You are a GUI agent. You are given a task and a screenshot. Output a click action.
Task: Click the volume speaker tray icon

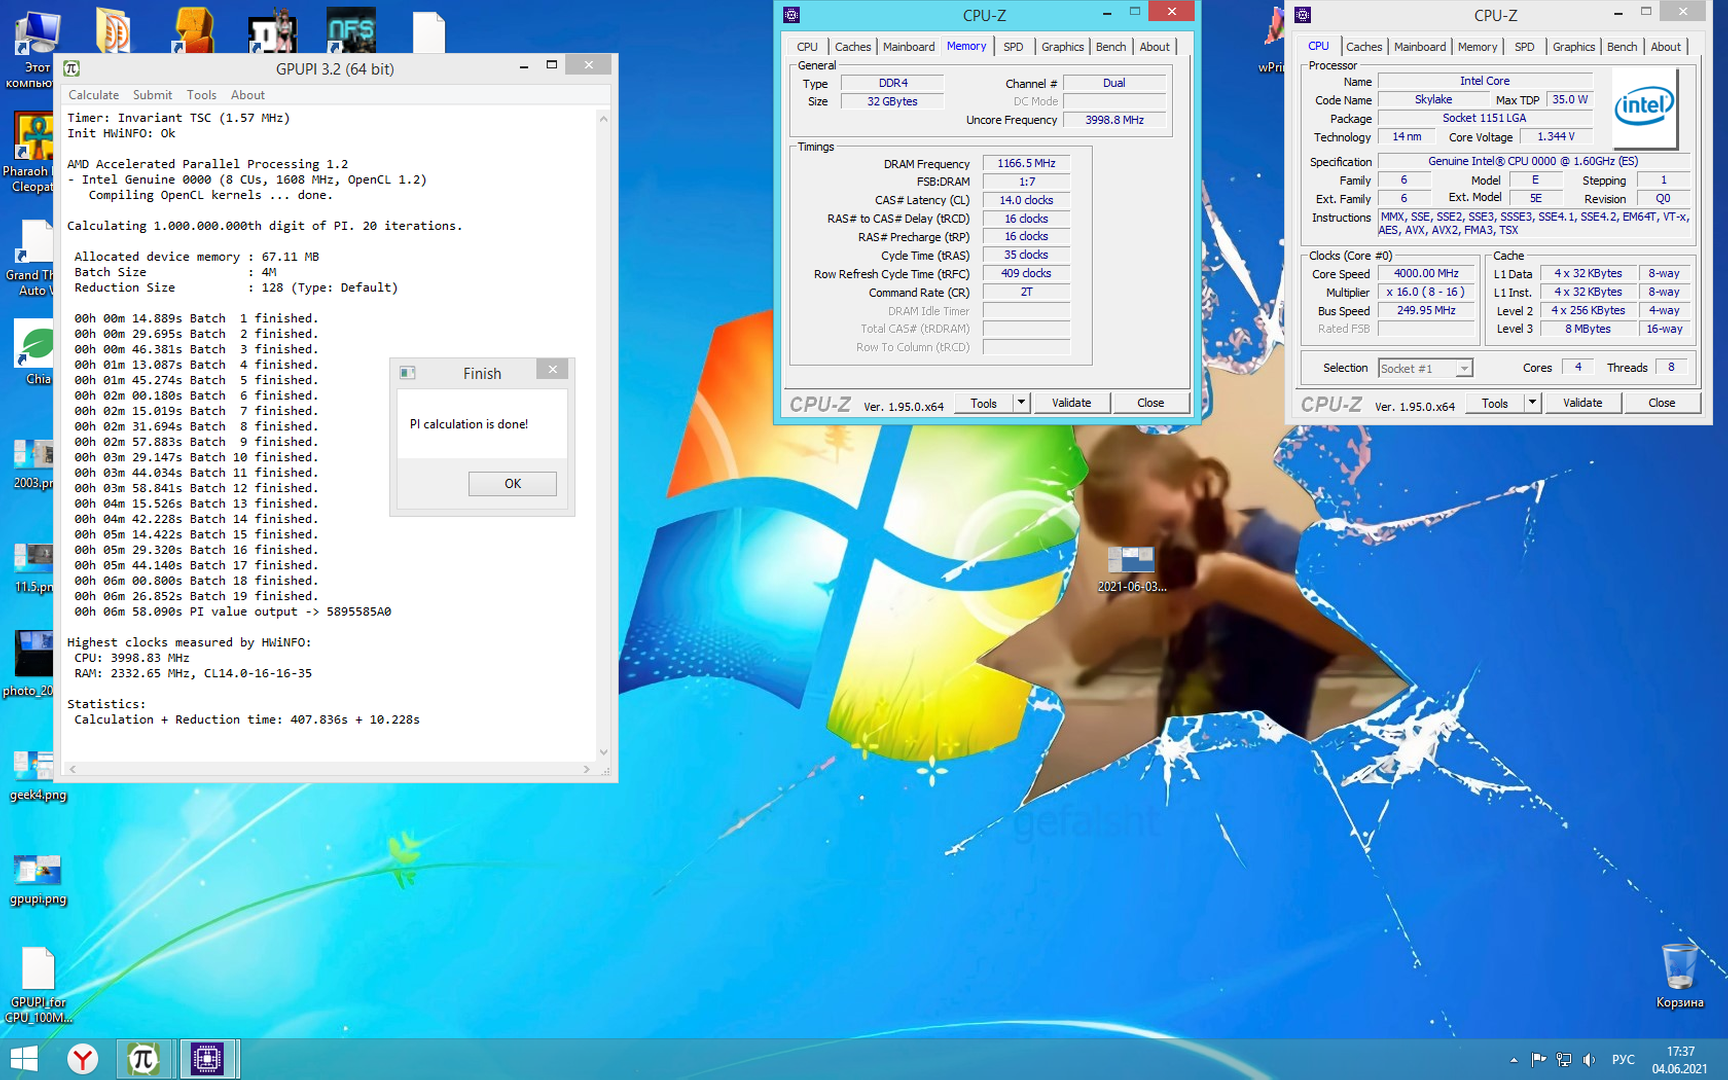point(1589,1060)
